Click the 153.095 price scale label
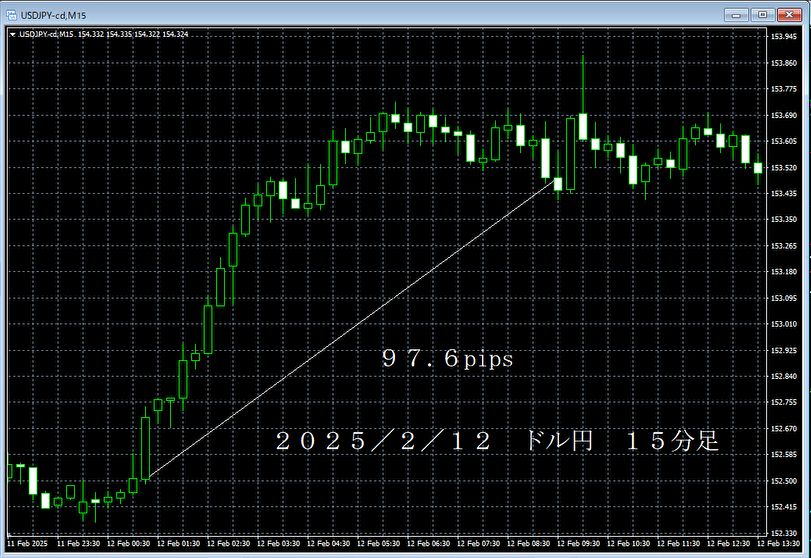The height and width of the screenshot is (558, 811). [784, 298]
